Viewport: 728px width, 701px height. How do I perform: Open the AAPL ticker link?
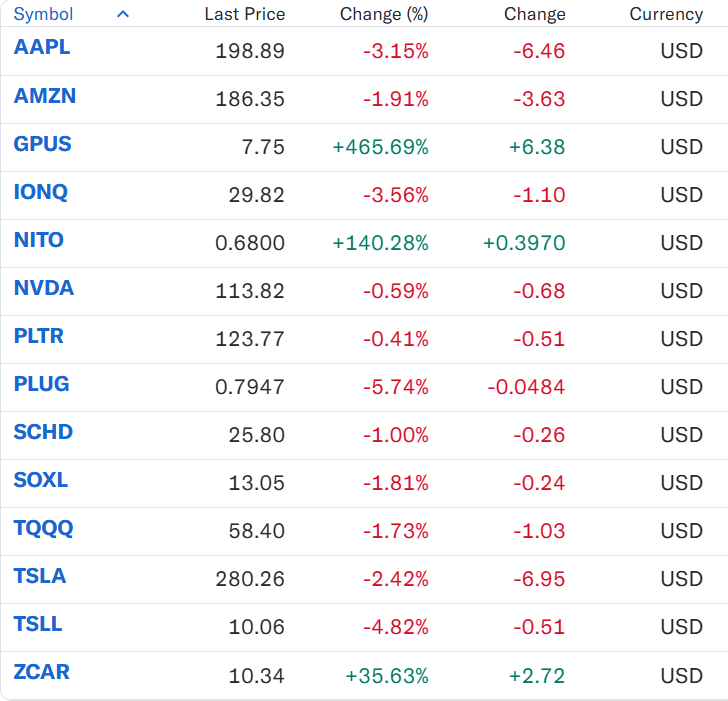tap(42, 47)
